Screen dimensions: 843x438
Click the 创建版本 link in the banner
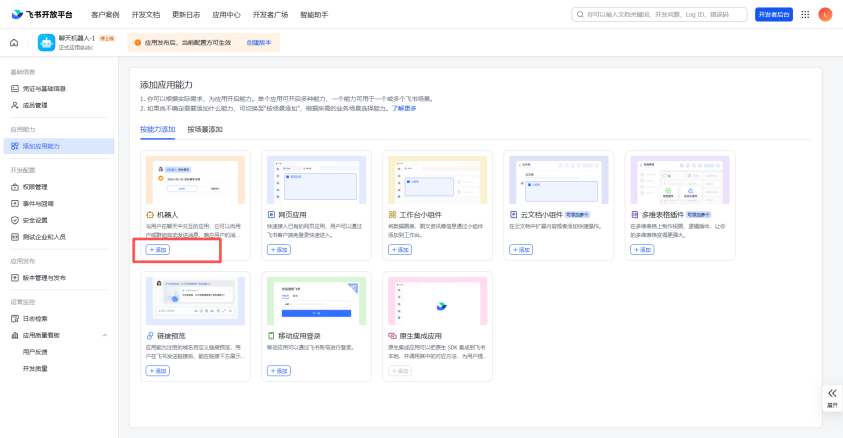(x=259, y=42)
